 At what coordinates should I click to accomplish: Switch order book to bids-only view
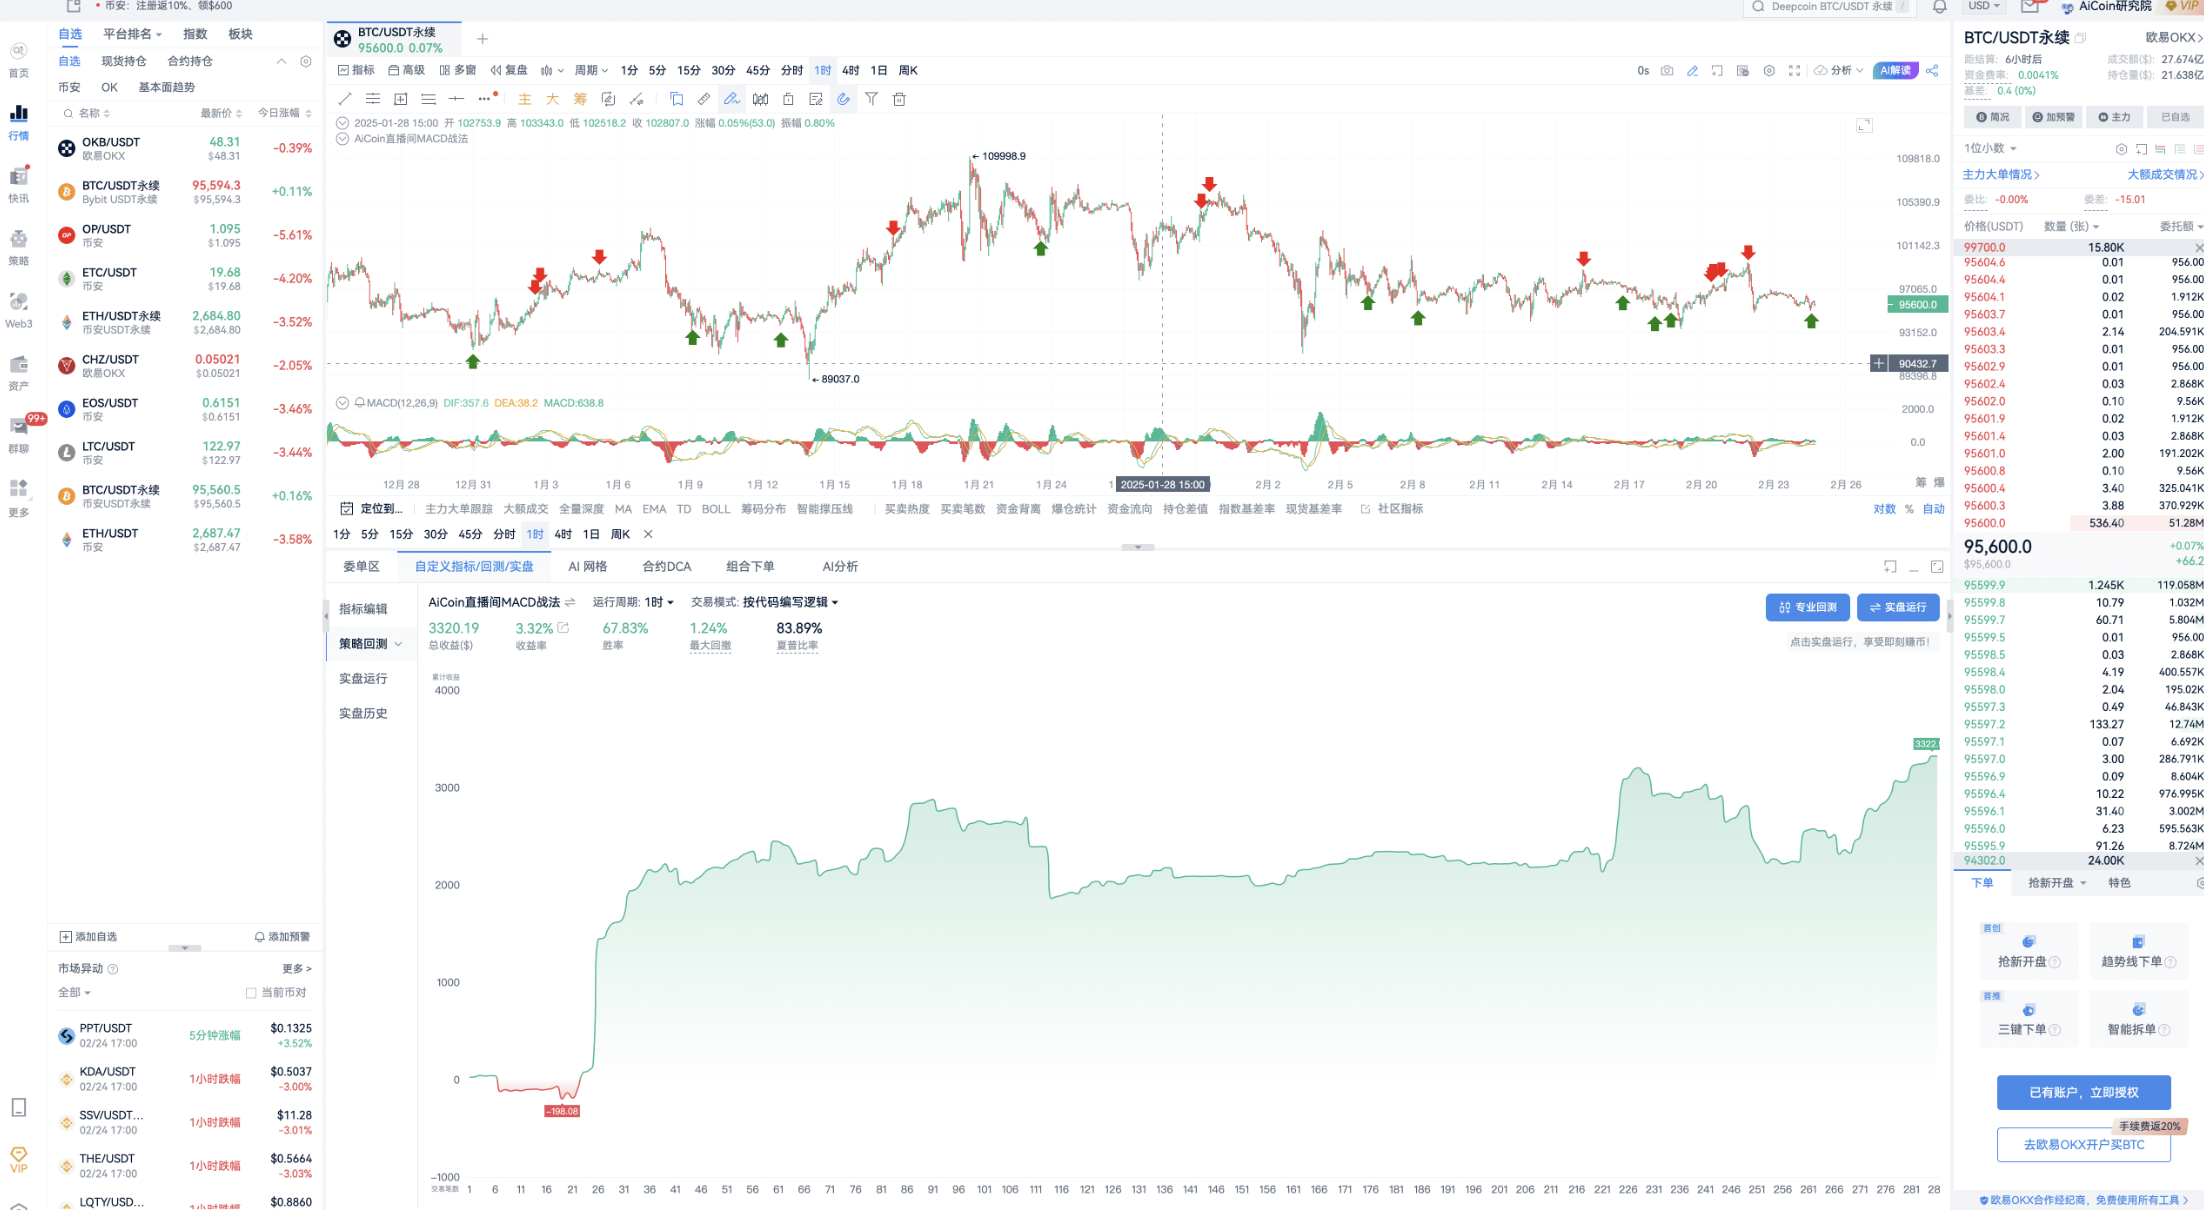(2180, 149)
